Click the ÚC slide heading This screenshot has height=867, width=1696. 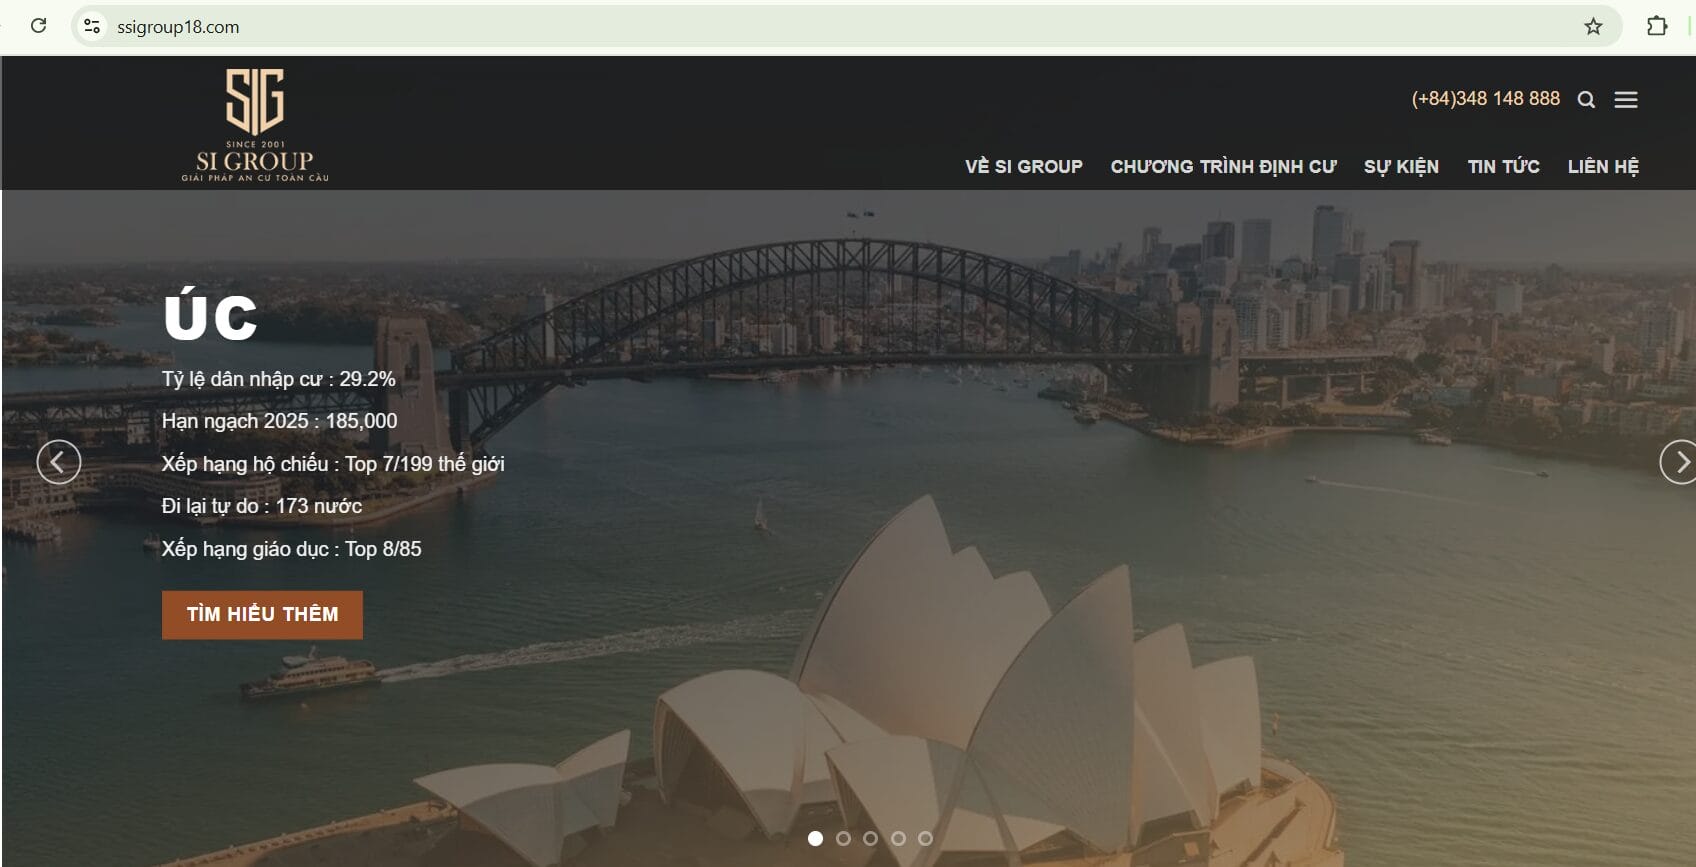tap(210, 313)
